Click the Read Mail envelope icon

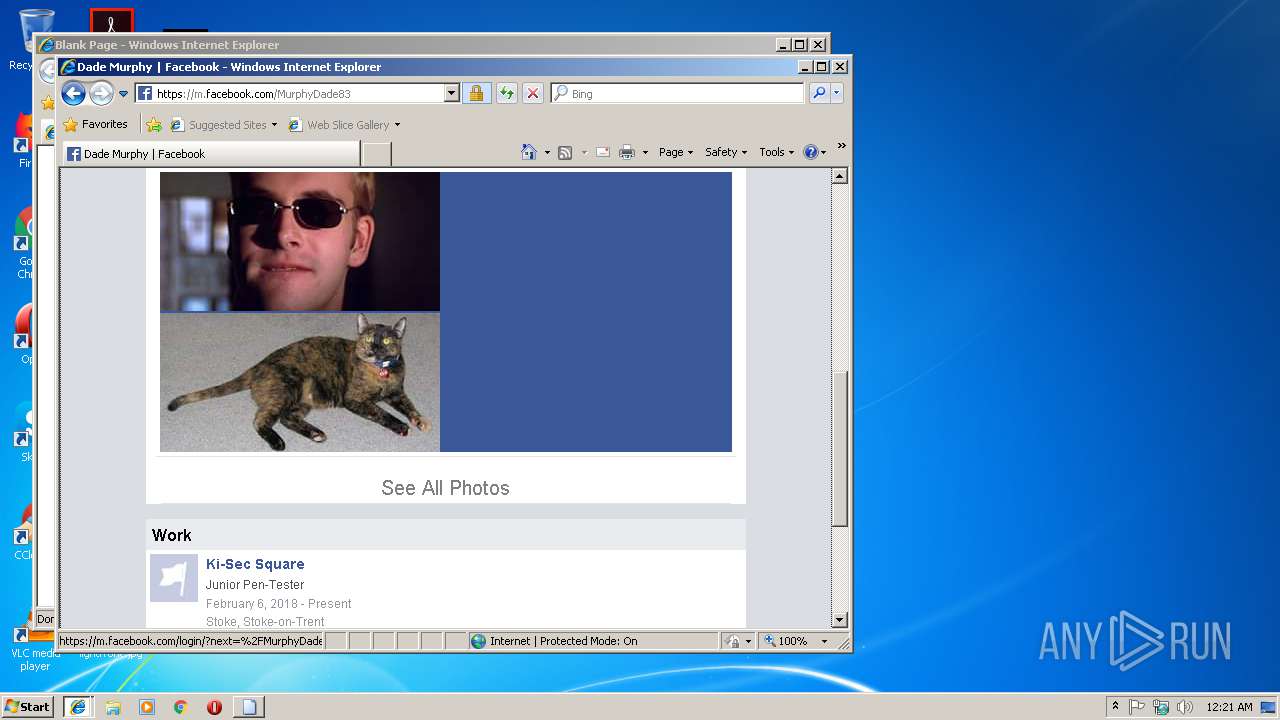pos(603,153)
